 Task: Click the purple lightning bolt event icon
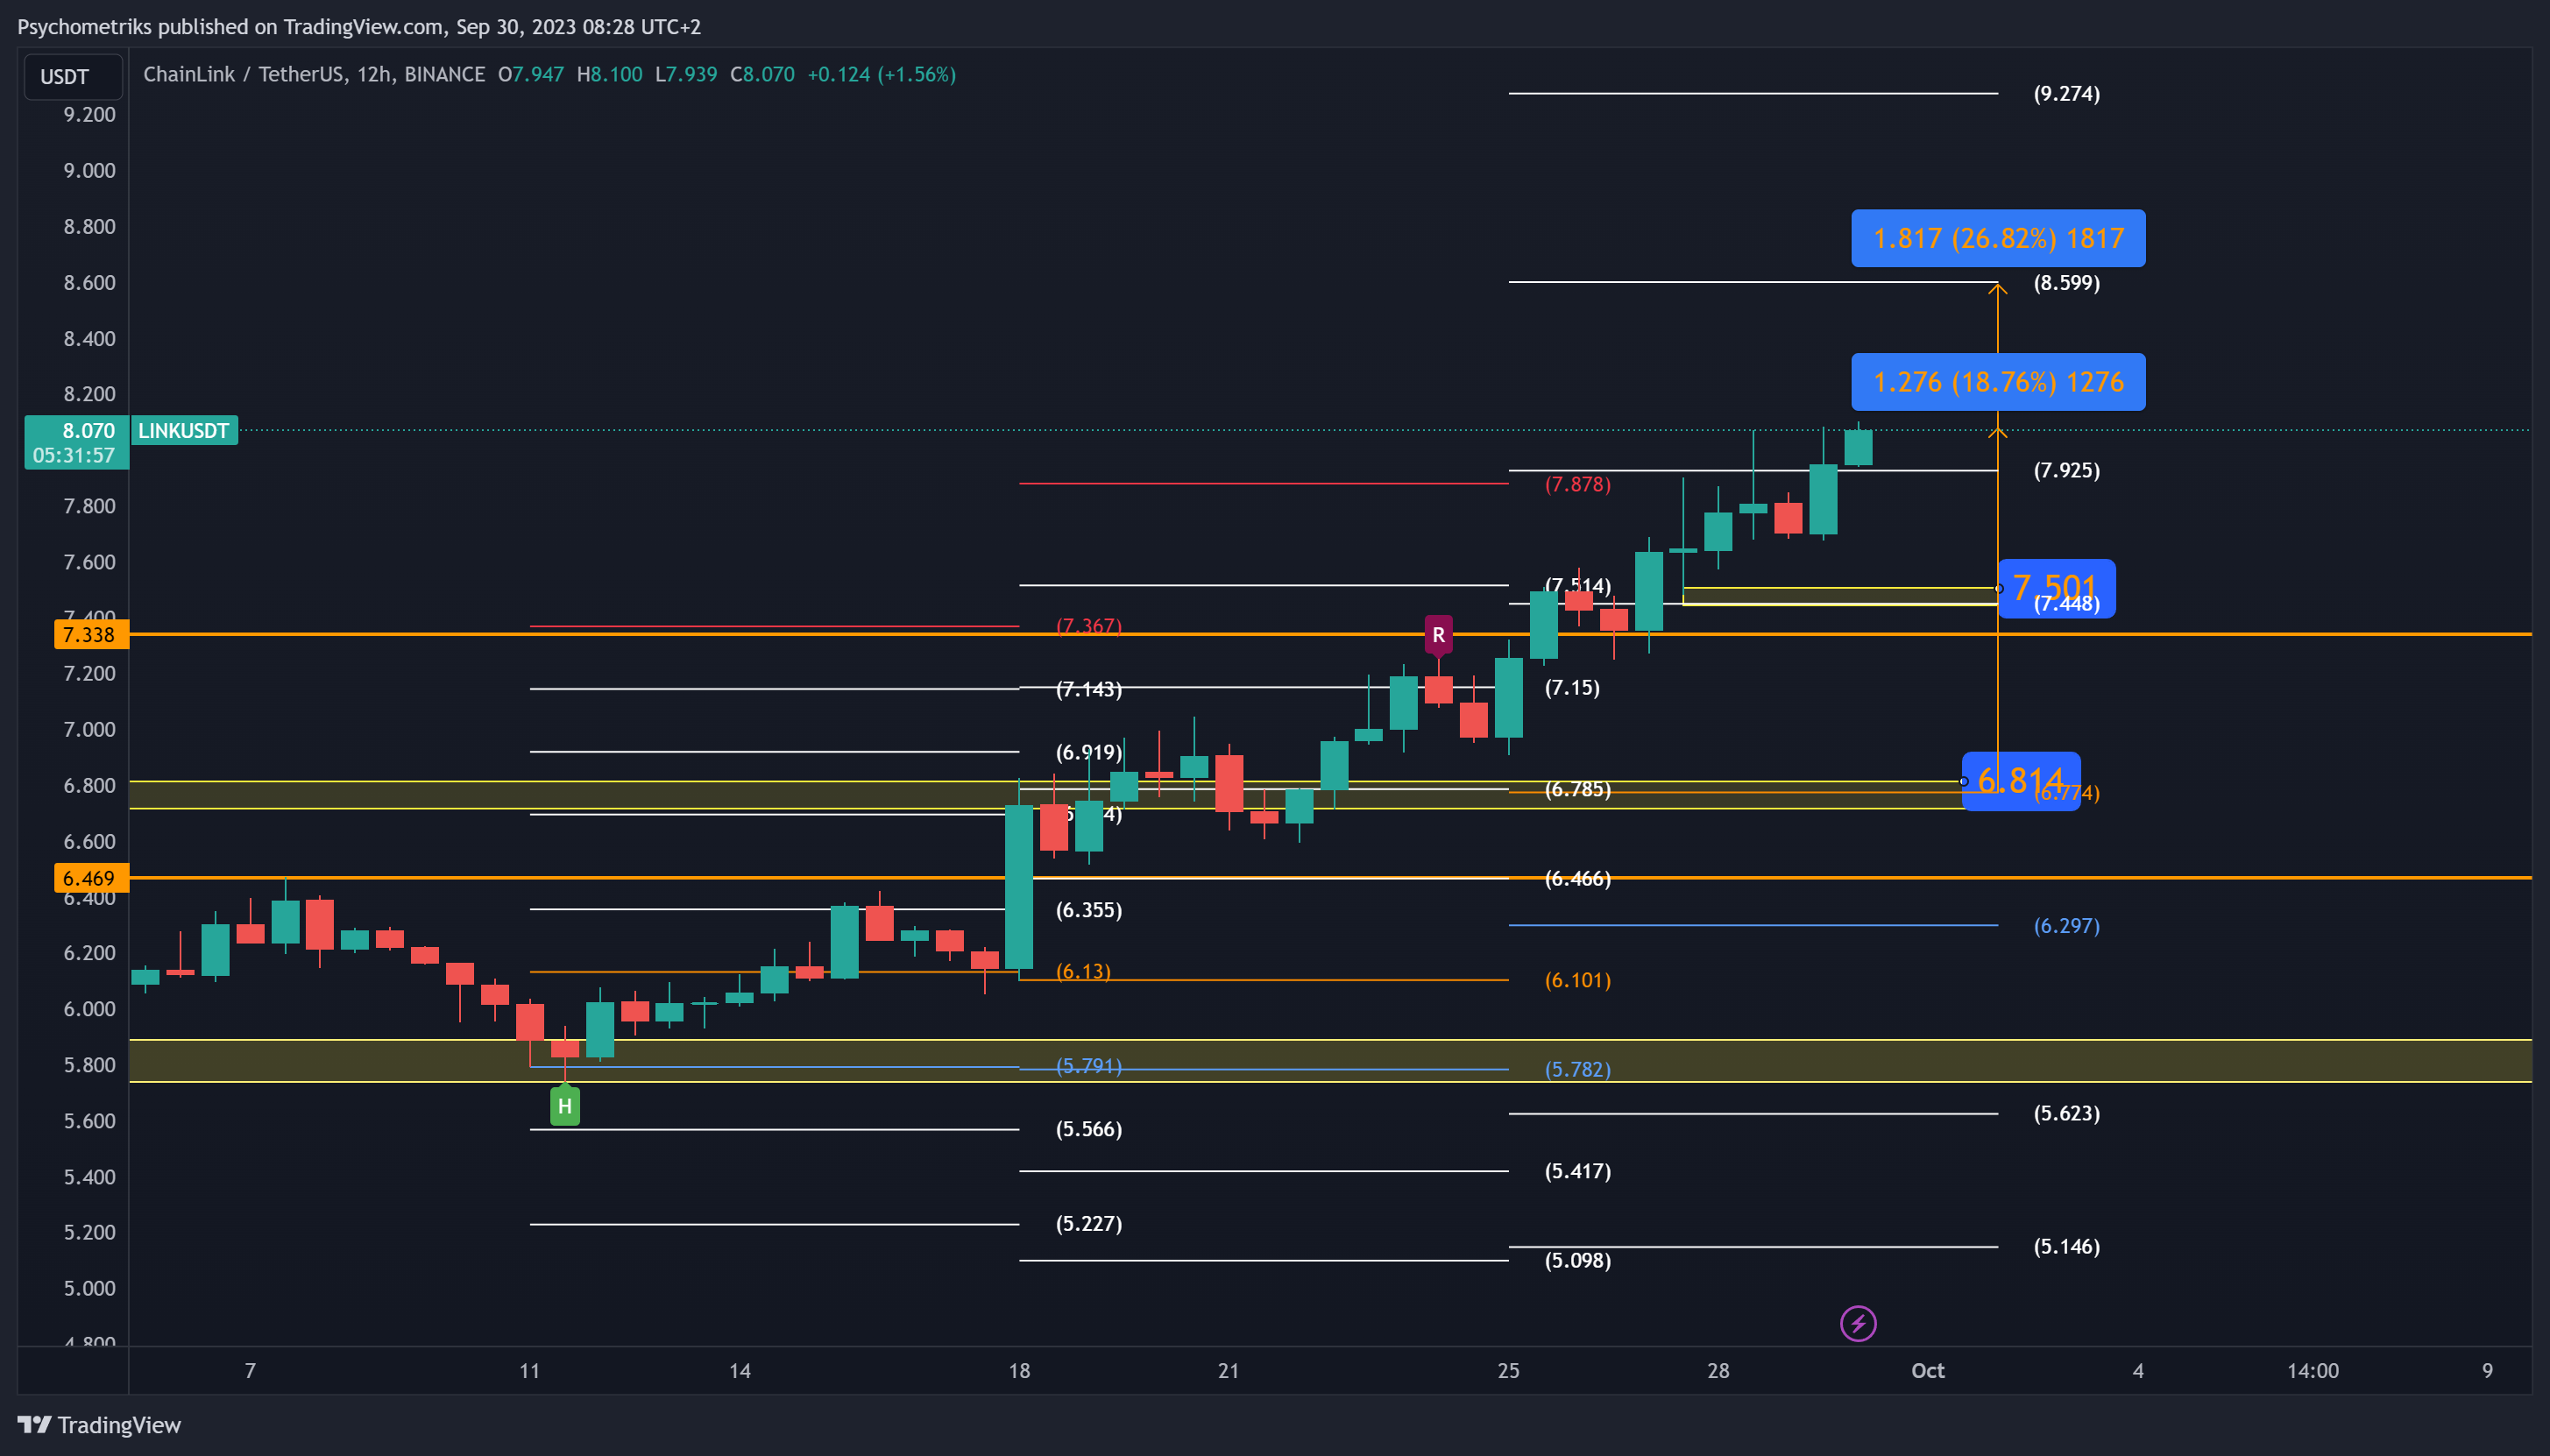pyautogui.click(x=1858, y=1324)
